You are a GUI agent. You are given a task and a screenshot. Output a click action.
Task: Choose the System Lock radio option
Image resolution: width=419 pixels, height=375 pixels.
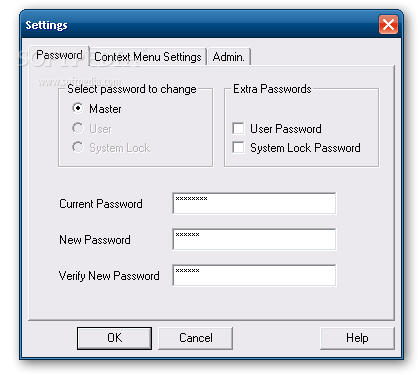(78, 147)
